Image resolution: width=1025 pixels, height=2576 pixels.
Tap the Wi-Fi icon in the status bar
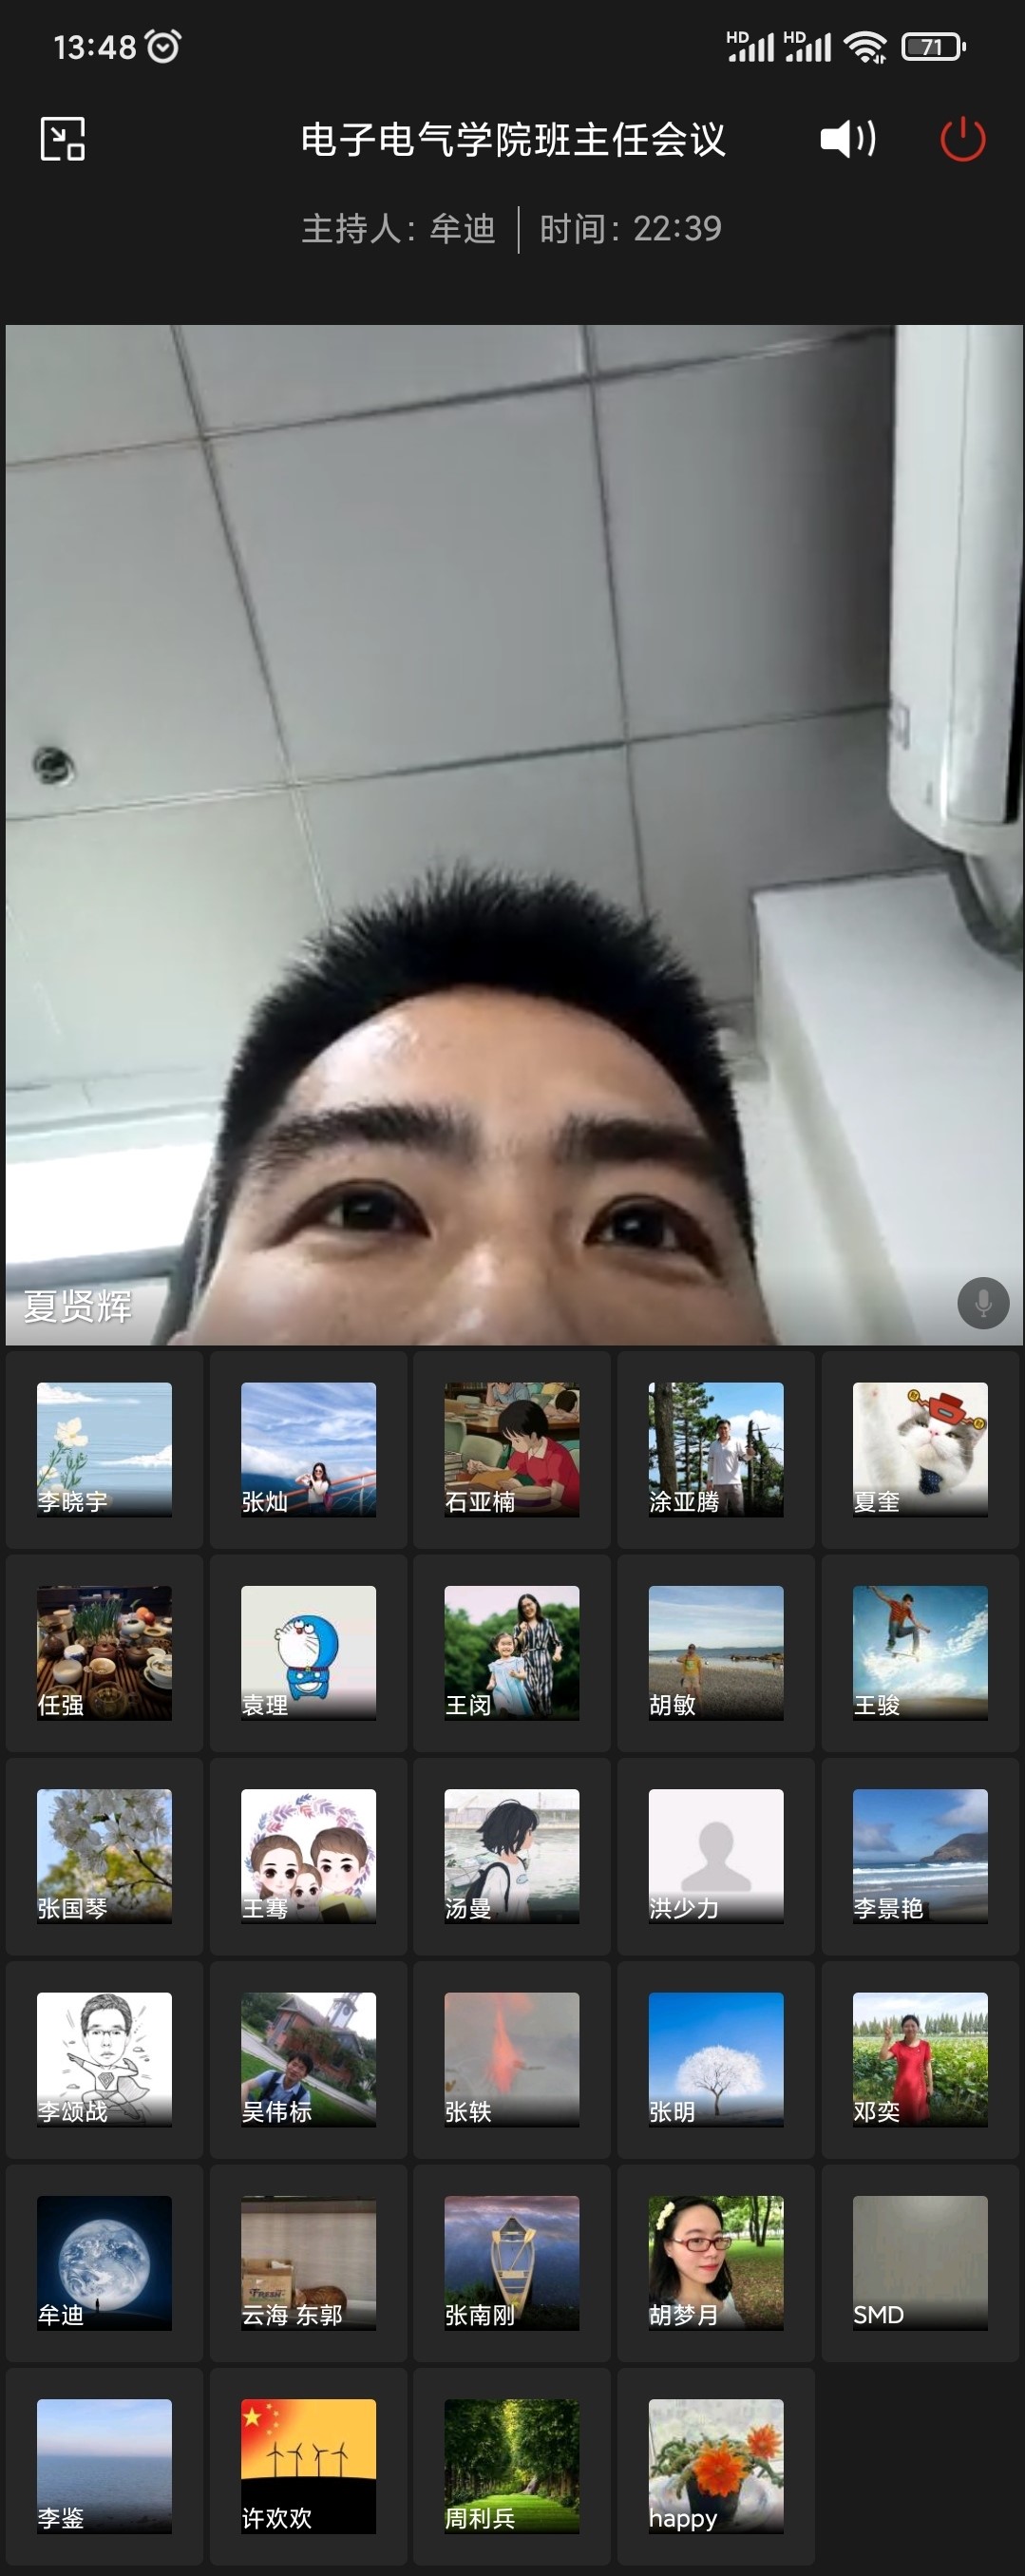[864, 47]
